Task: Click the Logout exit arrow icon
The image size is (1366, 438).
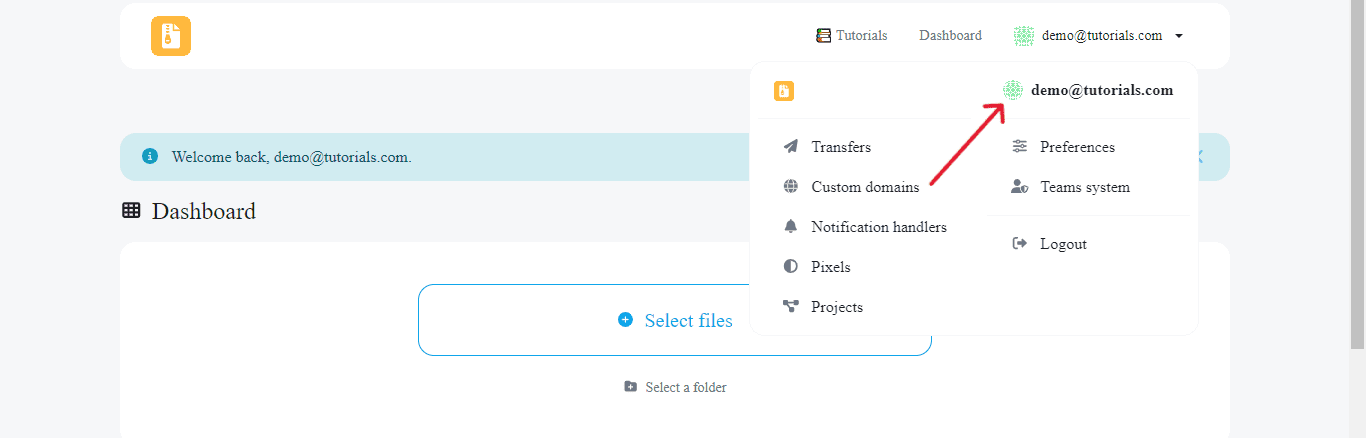Action: click(x=1019, y=244)
